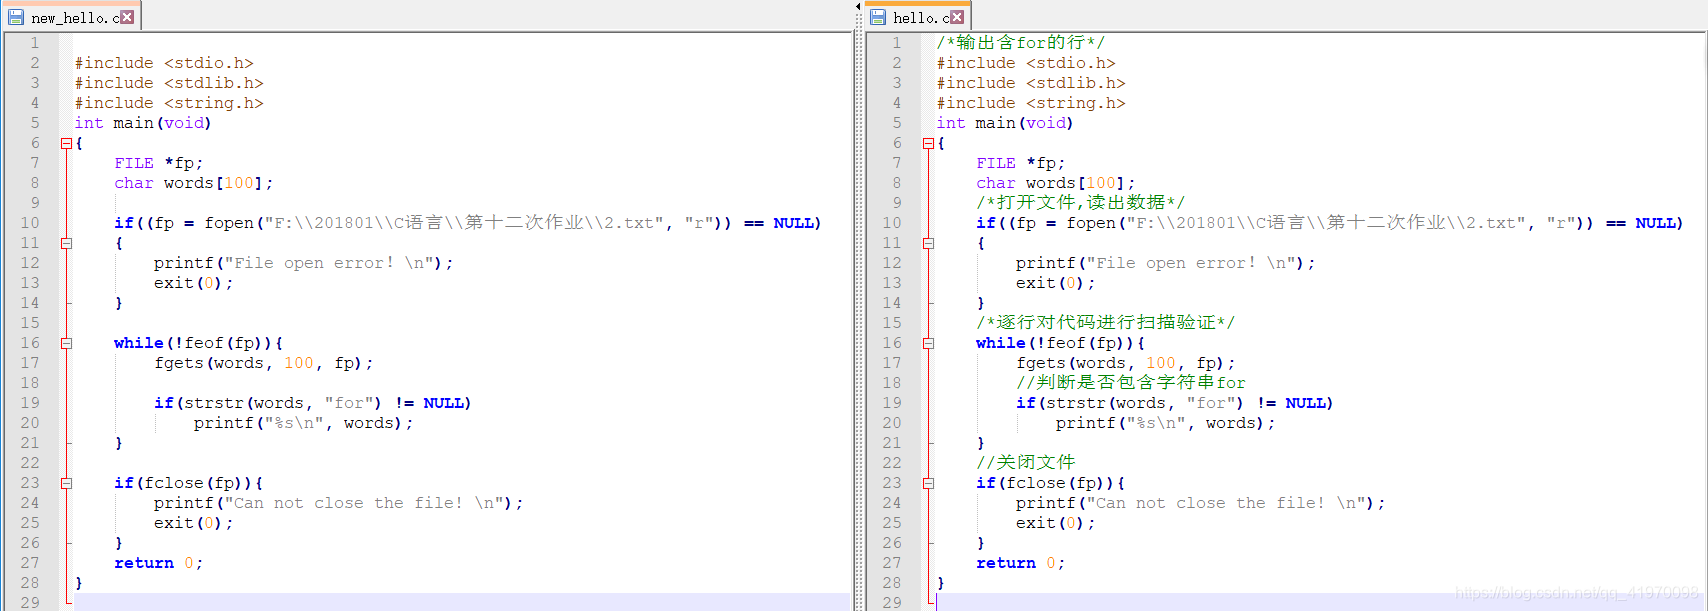1708x611 pixels.
Task: Collapse while loop fold at line 16 in hello.c
Action: [x=928, y=343]
